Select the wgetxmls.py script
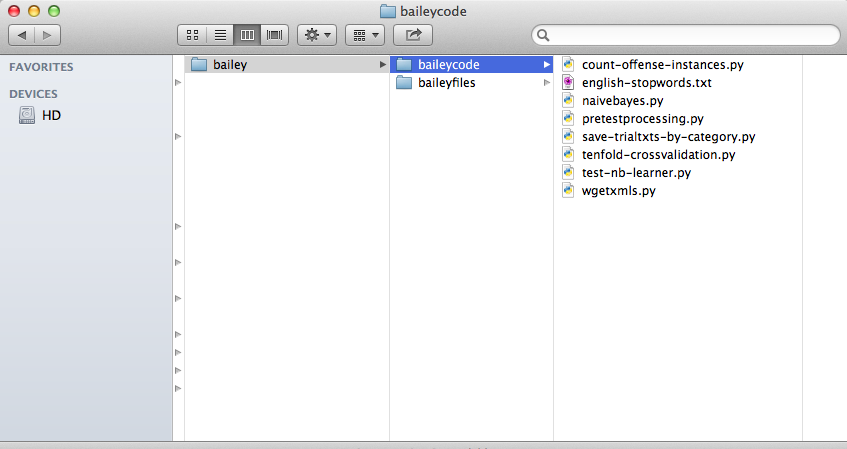Image resolution: width=847 pixels, height=449 pixels. (x=618, y=191)
